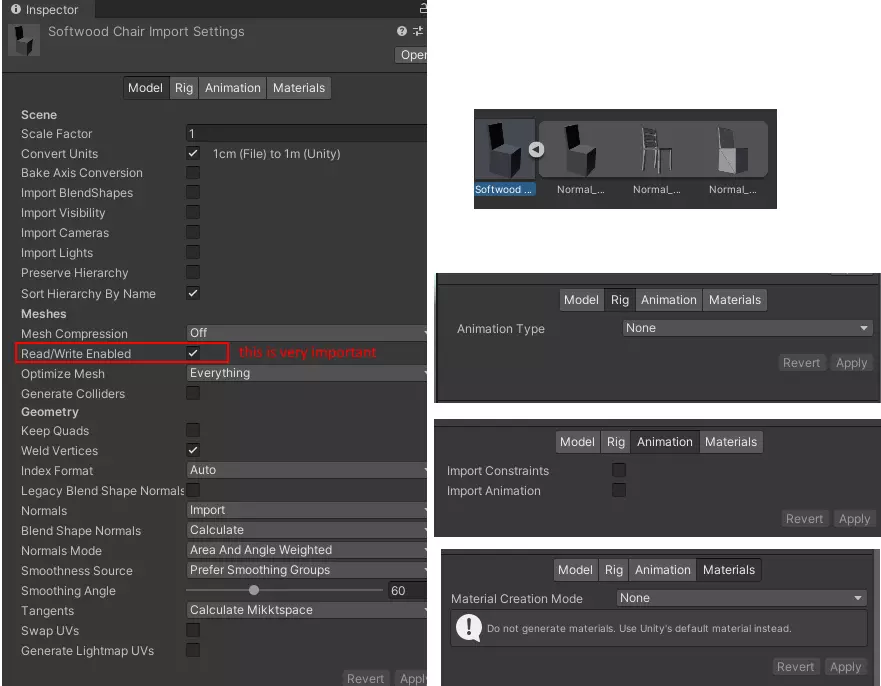Screen dimensions: 881x686
Task: Select the first Normal_ cube chair thumbnail
Action: tap(580, 149)
